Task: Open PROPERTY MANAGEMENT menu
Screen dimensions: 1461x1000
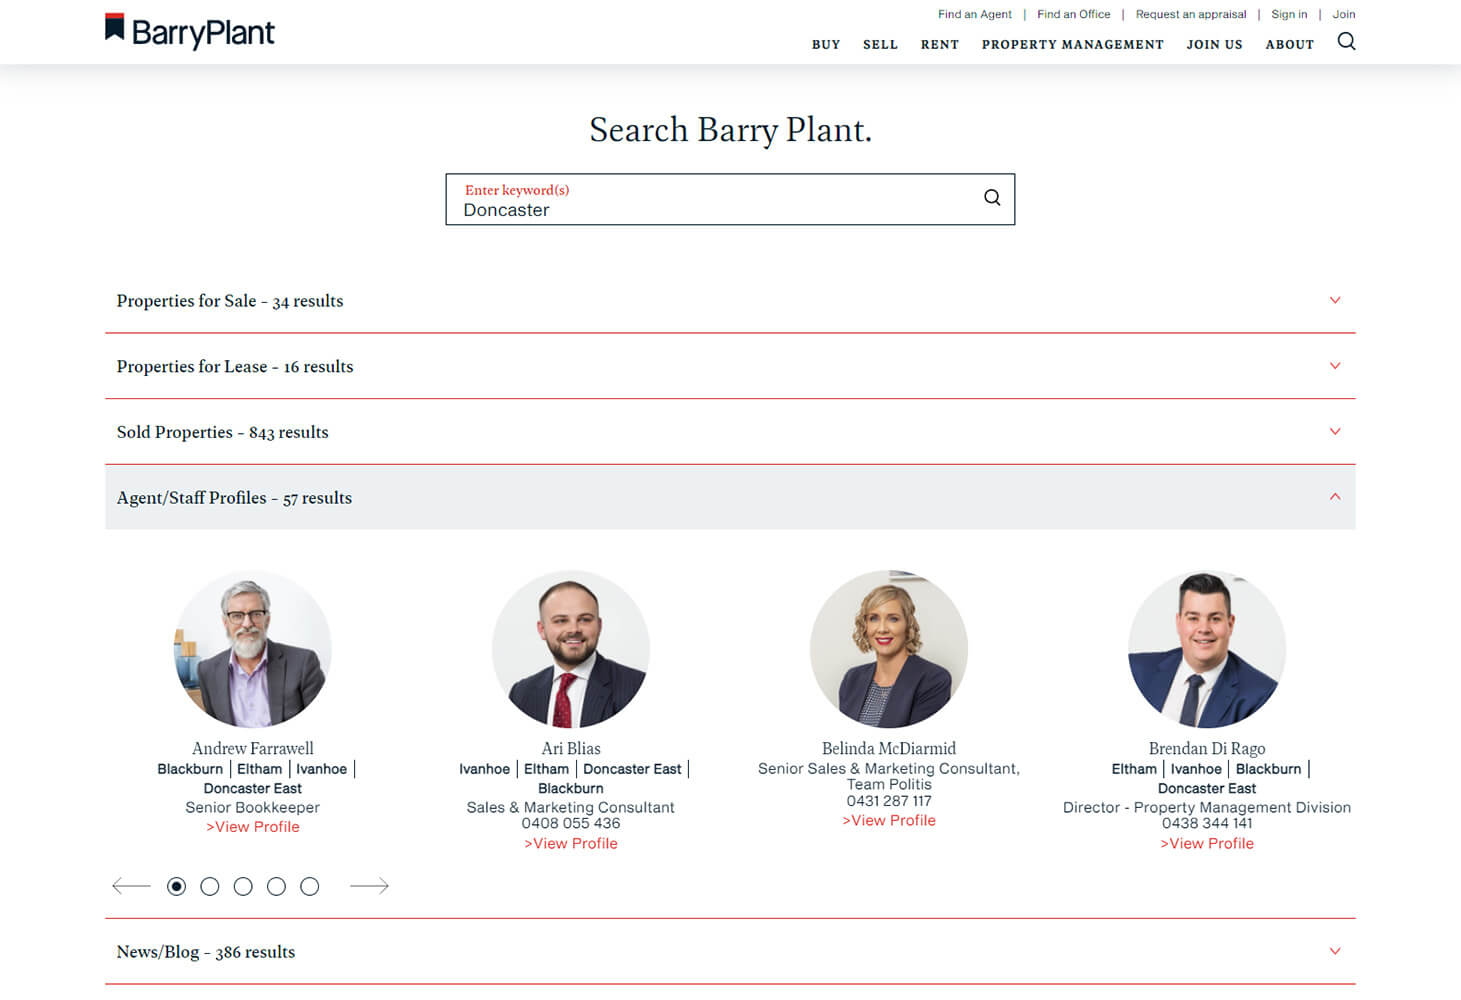Action: pyautogui.click(x=1073, y=45)
